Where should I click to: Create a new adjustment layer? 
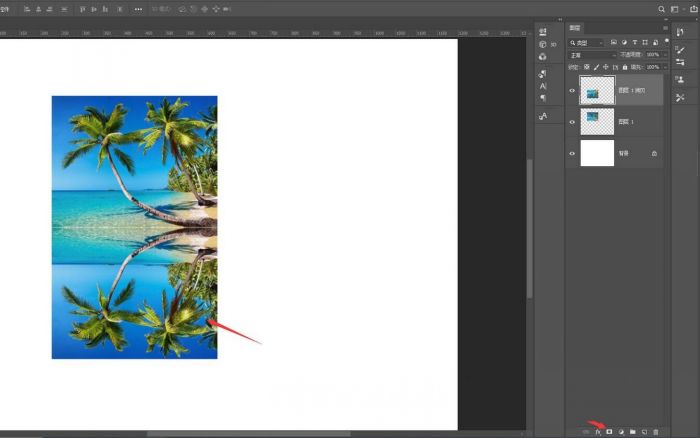pyautogui.click(x=621, y=431)
